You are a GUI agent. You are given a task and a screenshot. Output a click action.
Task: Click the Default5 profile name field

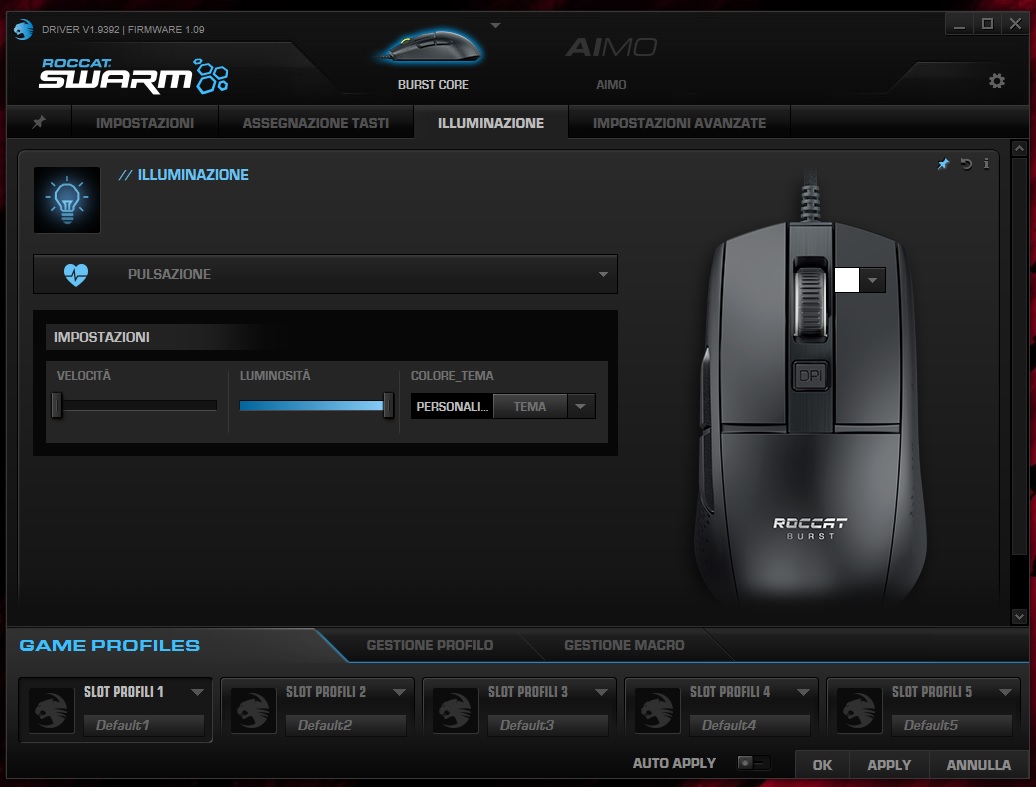(952, 725)
